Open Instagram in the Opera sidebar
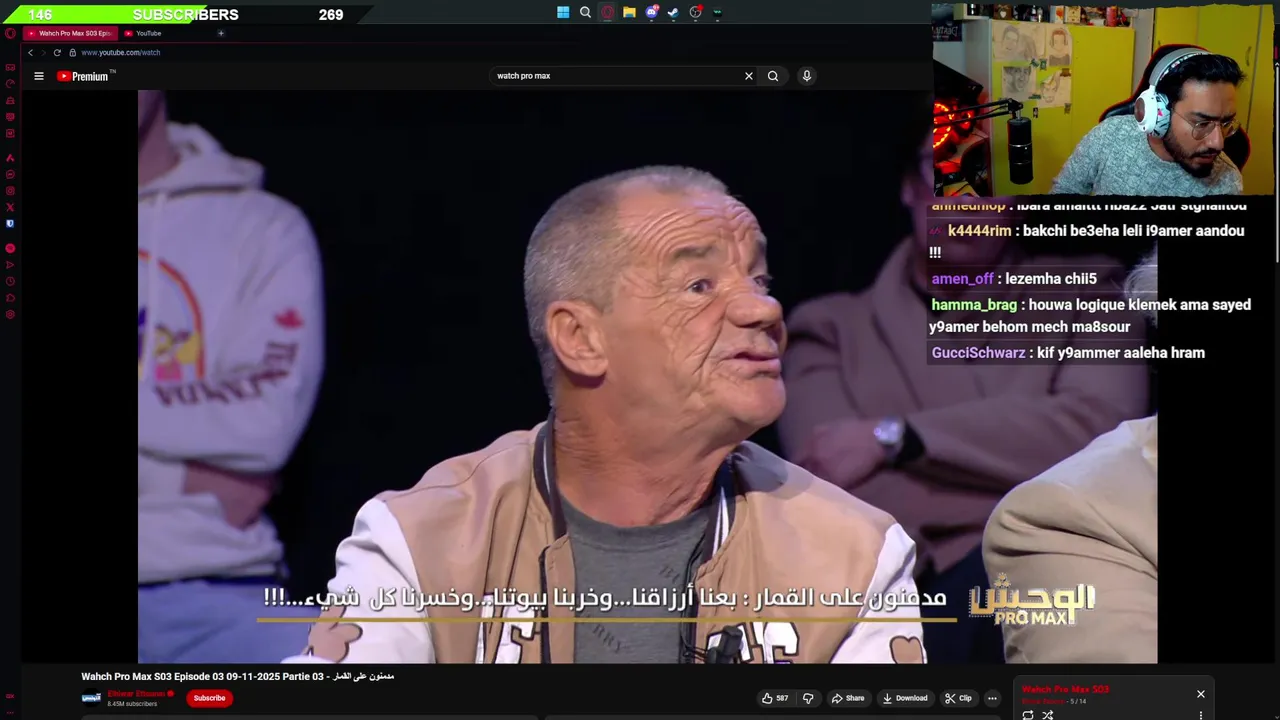1280x720 pixels. coord(10,190)
